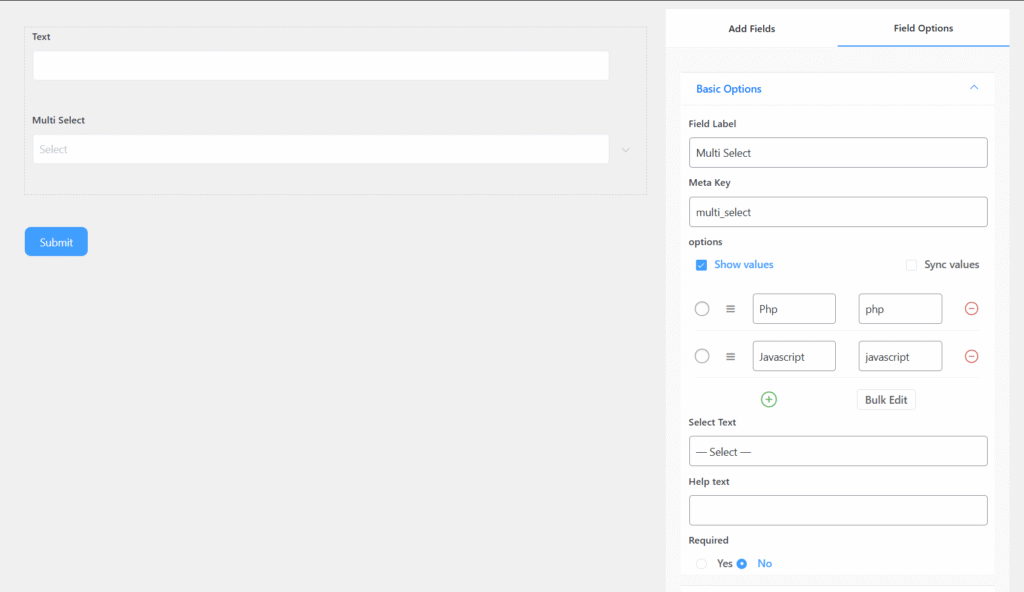The image size is (1024, 592).
Task: Click drag handle icon for Php option
Action: tap(730, 309)
